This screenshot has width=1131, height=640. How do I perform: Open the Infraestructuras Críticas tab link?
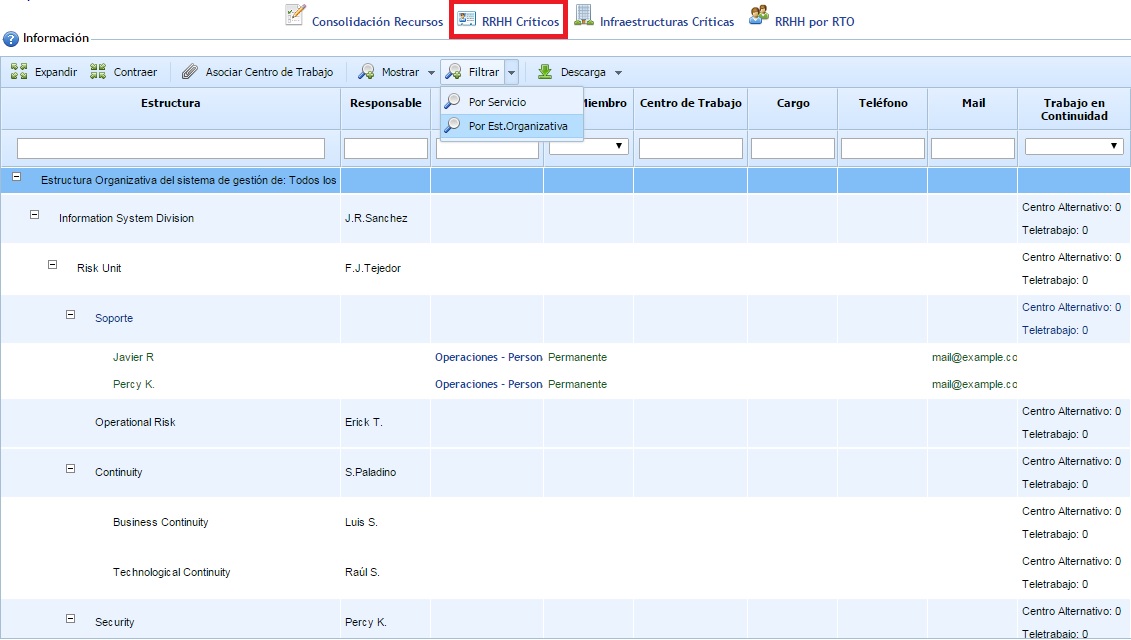pyautogui.click(x=666, y=21)
